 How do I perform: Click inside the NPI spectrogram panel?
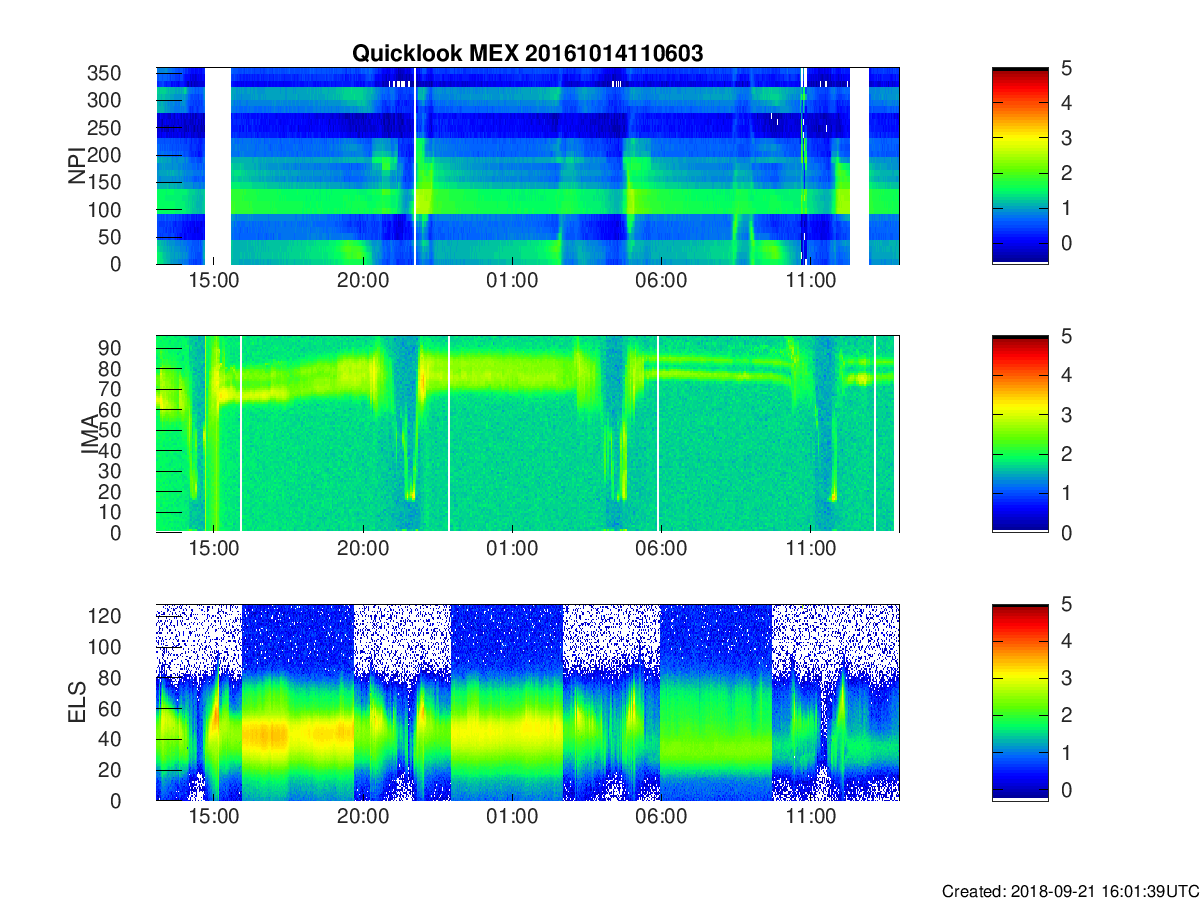pos(527,166)
